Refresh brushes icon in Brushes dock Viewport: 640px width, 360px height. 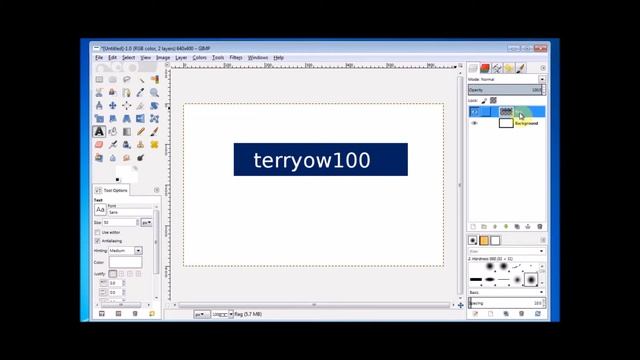point(538,313)
